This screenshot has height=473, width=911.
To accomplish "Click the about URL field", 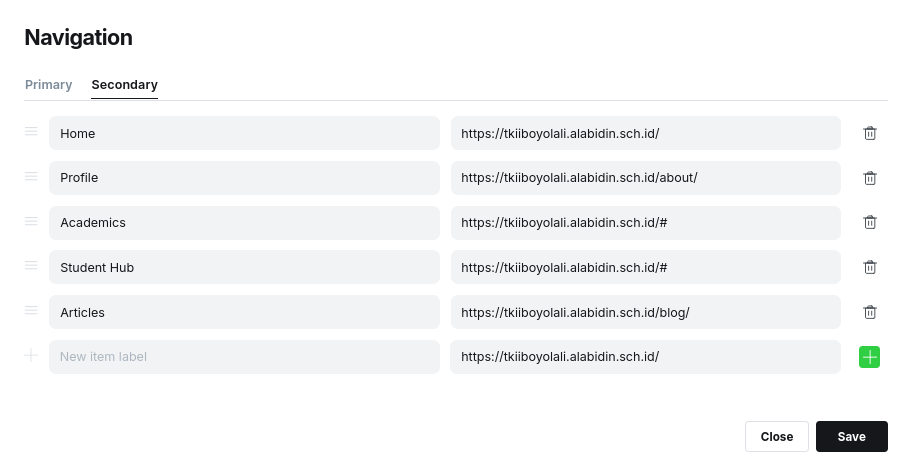I will (x=645, y=178).
